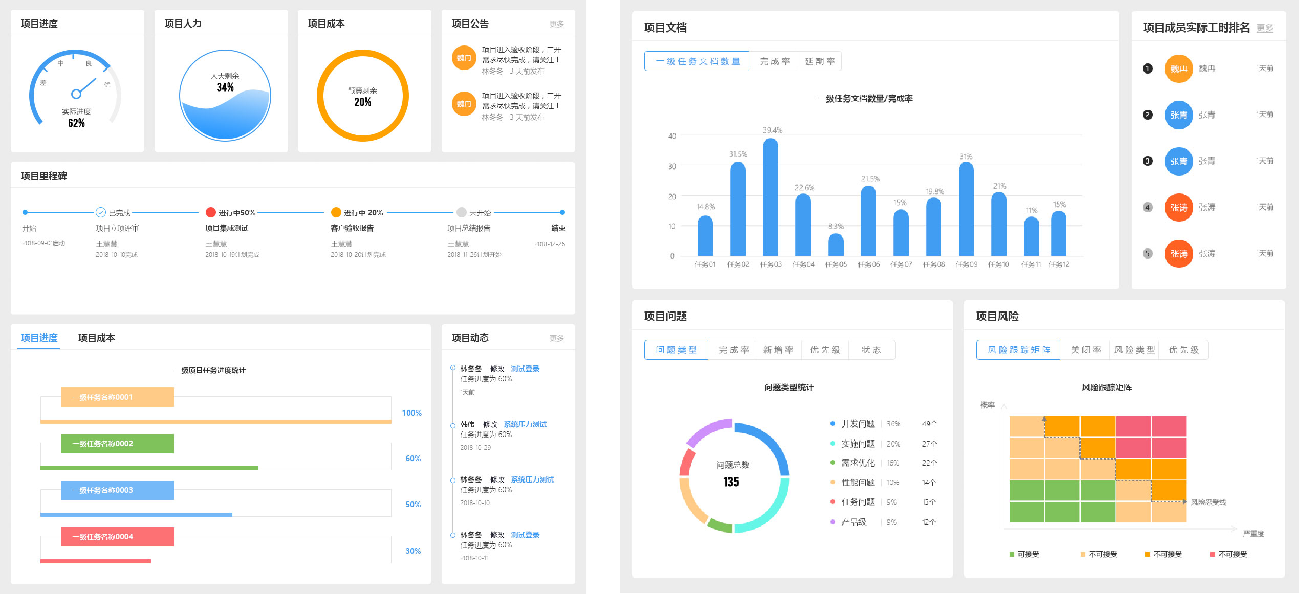Open 风险类型 tab in 项目风险 panel
Viewport: 1301px width, 595px height.
(x=1133, y=350)
